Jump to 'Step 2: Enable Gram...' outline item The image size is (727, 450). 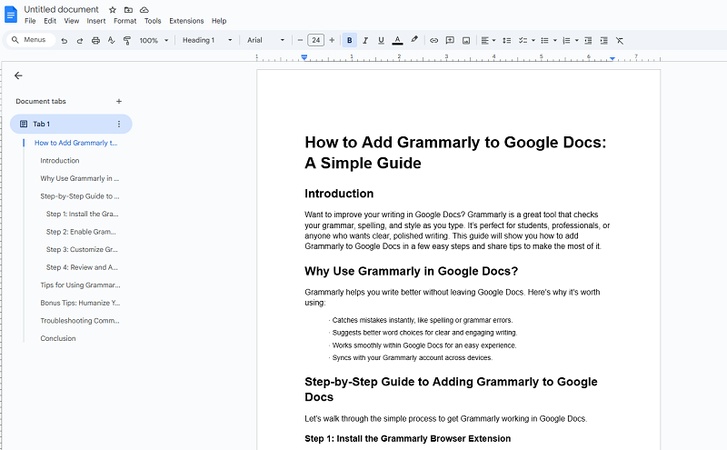click(x=81, y=232)
